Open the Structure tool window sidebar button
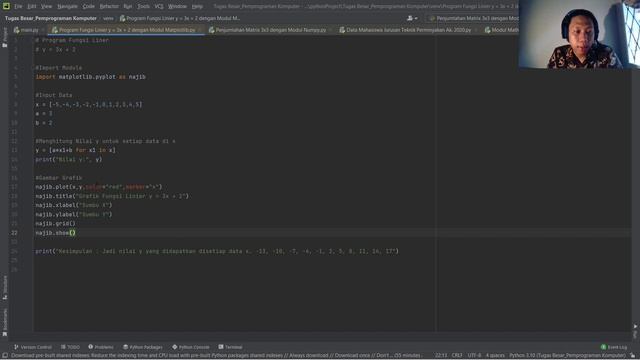The image size is (640, 360). 5,287
